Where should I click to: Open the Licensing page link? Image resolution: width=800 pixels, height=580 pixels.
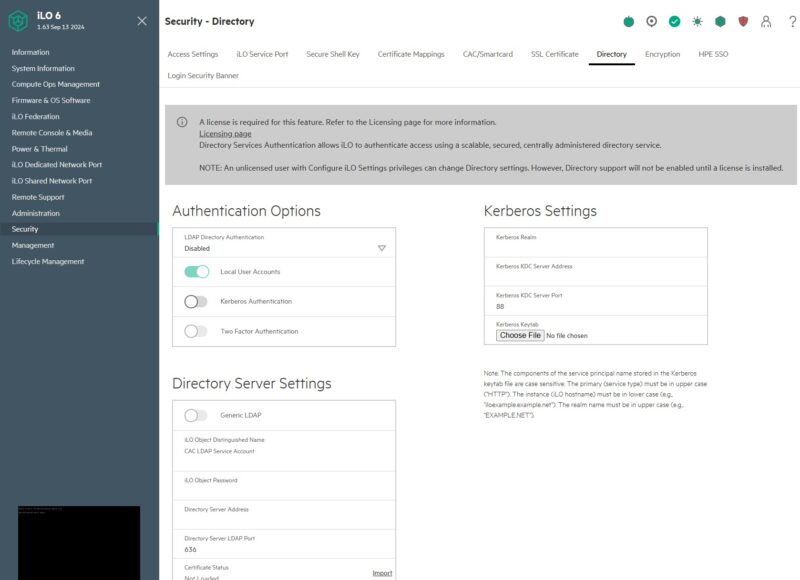227,133
